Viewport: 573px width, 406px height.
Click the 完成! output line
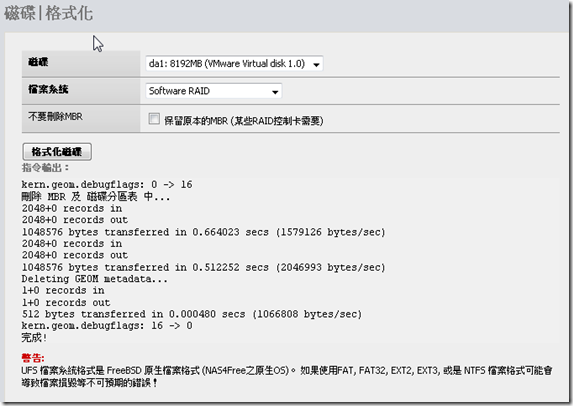point(34,338)
